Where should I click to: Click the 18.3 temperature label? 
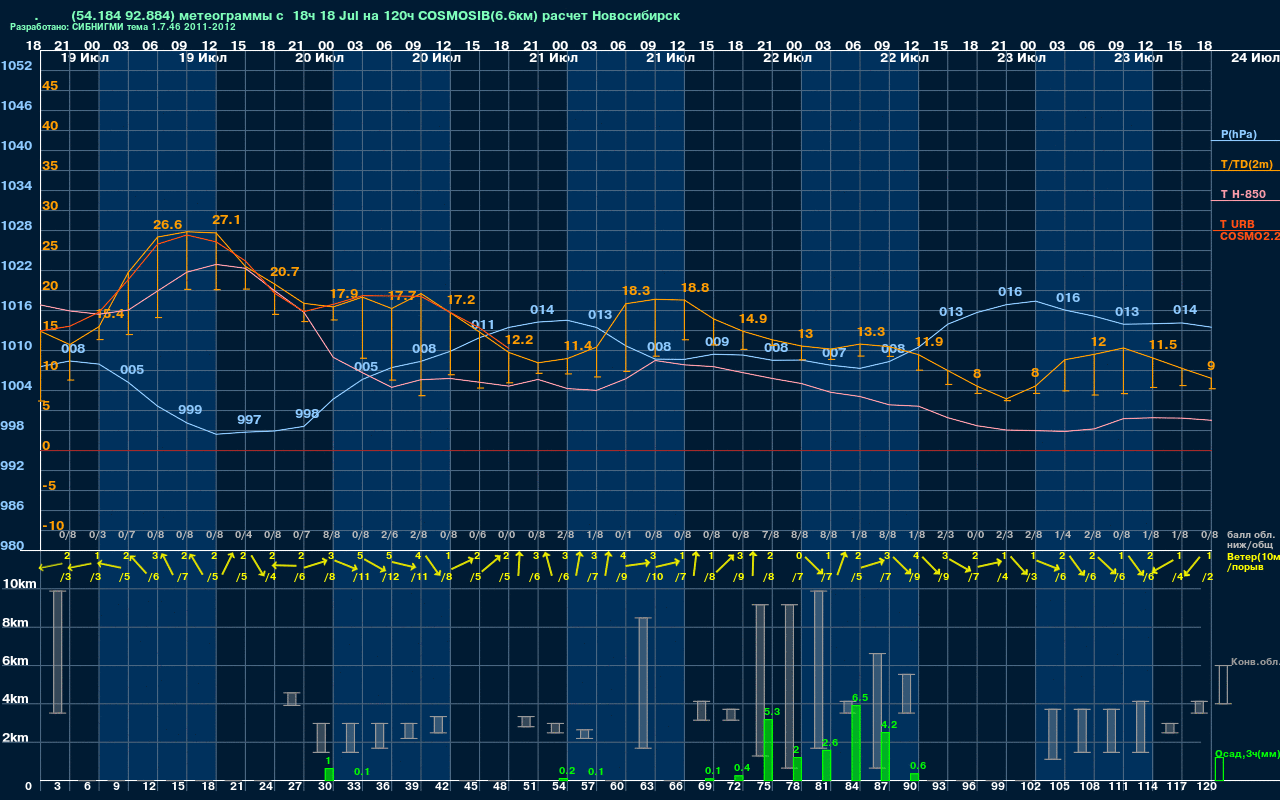click(636, 291)
